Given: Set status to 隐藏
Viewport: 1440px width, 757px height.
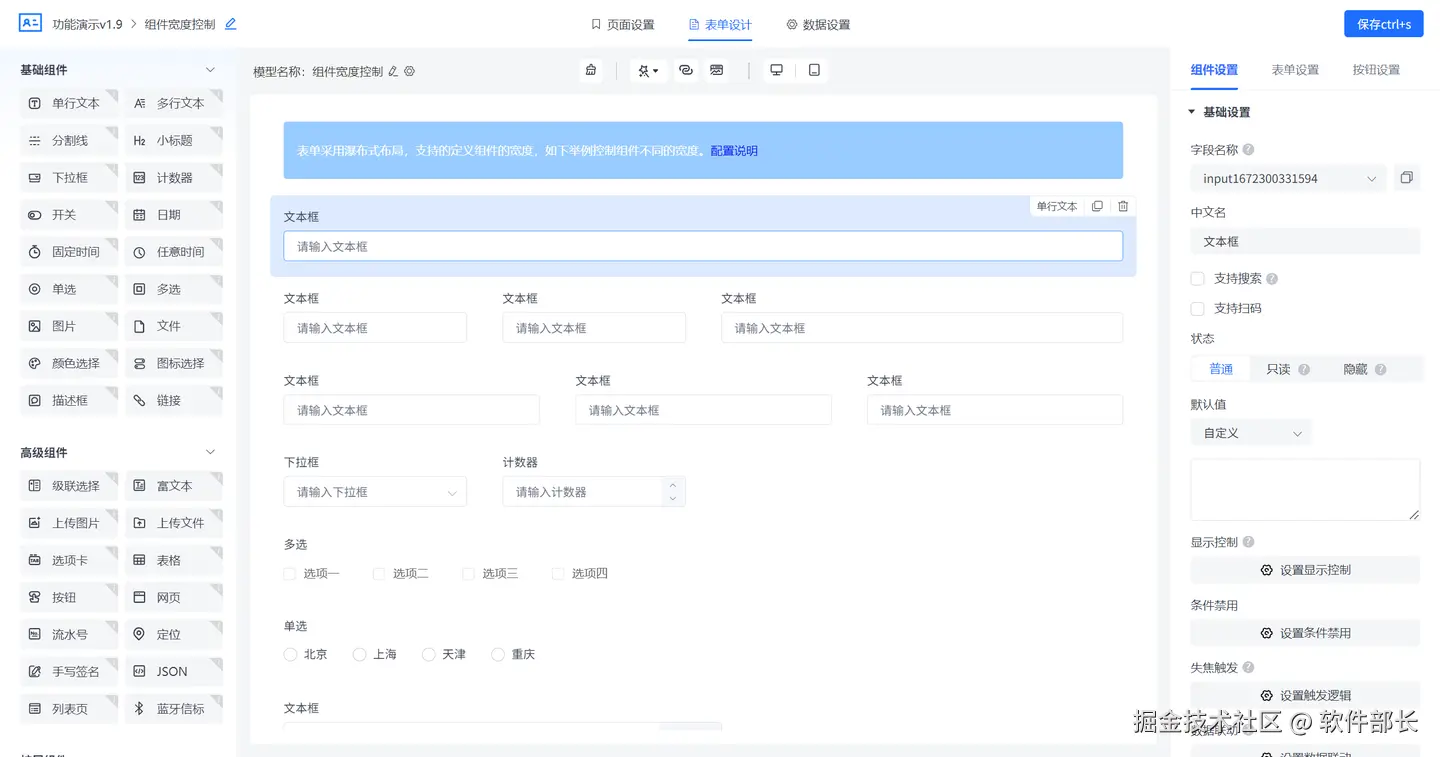Looking at the screenshot, I should 1365,369.
